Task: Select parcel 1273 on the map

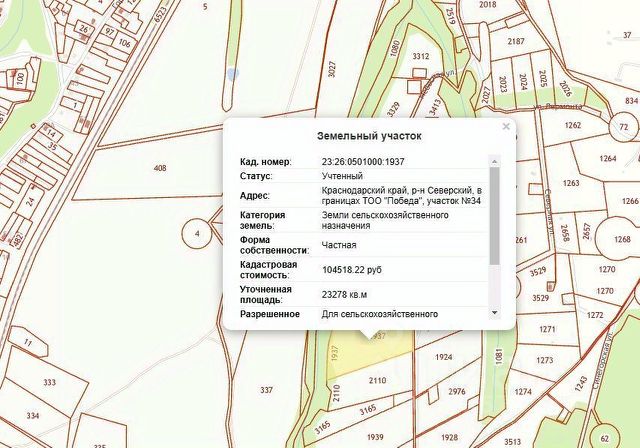Action: click(x=545, y=360)
